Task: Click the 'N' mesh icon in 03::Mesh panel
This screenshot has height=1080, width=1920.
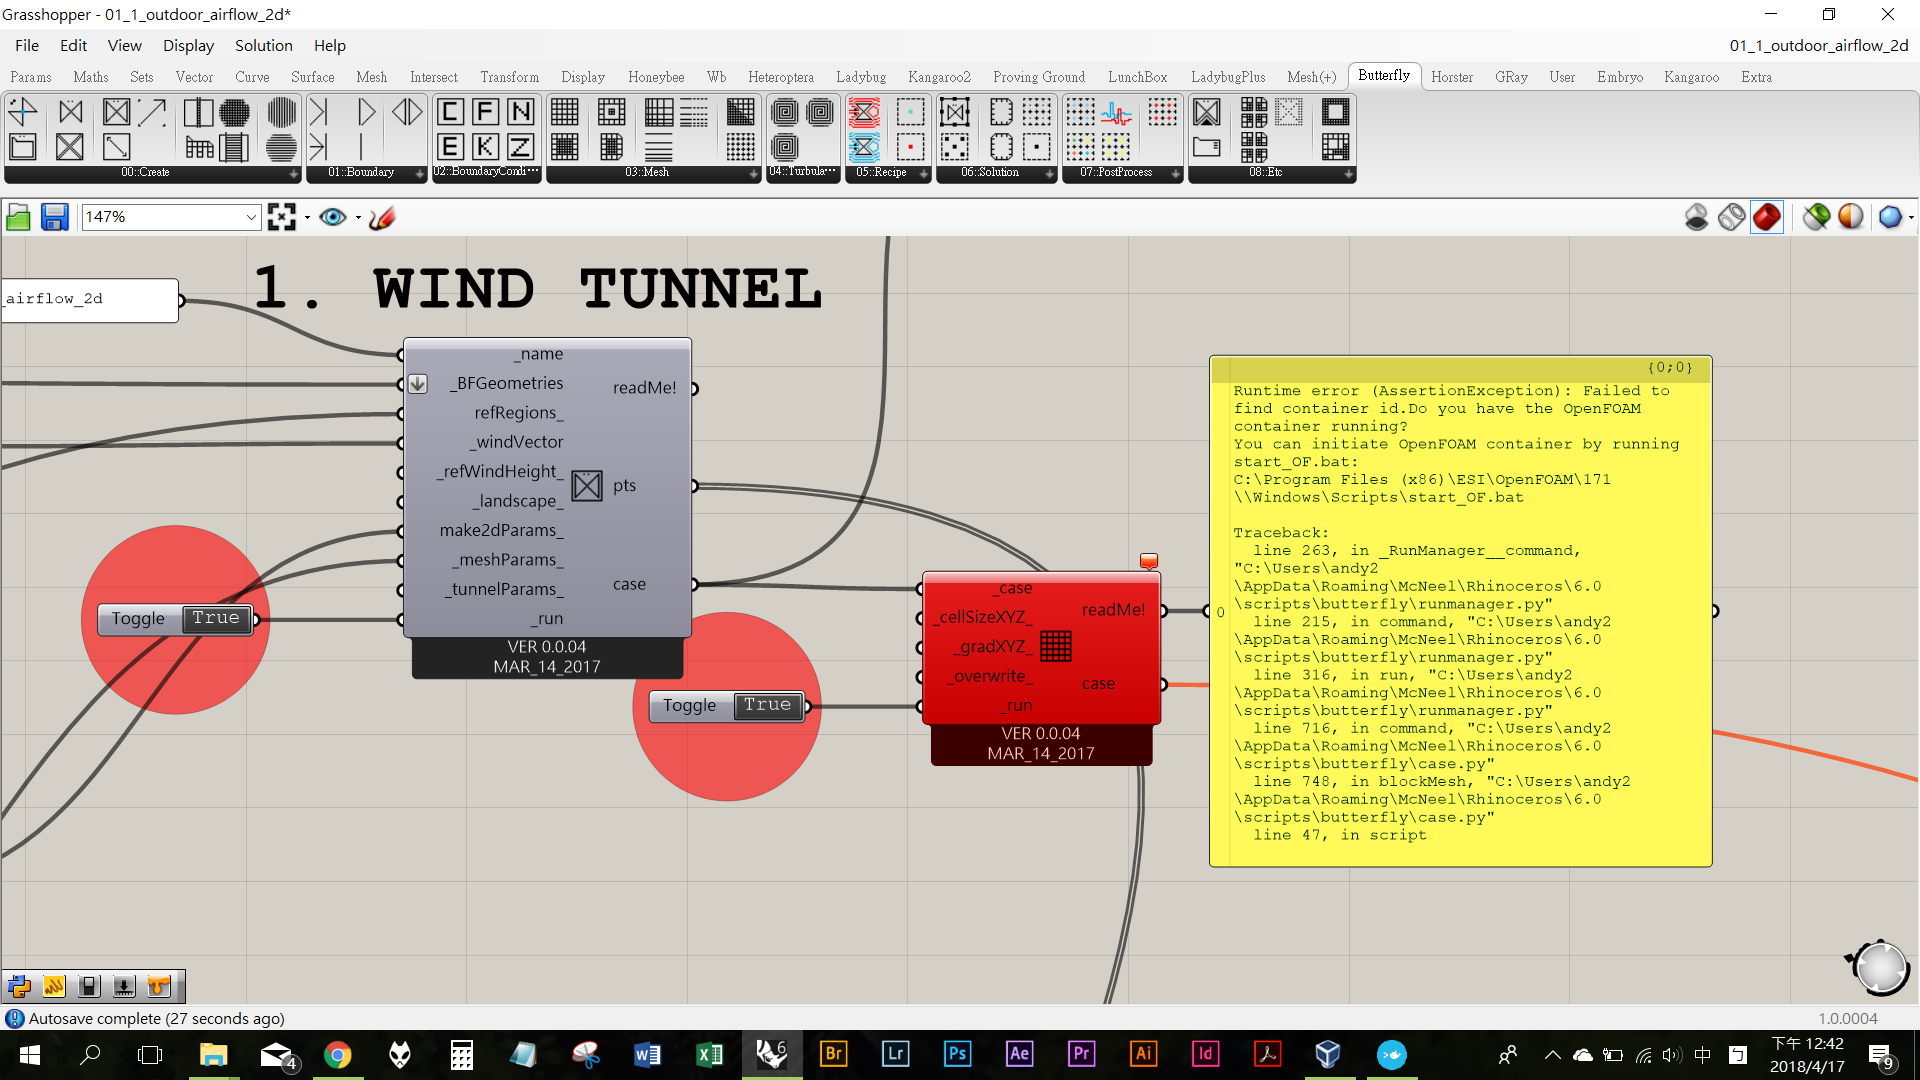Action: tap(520, 112)
